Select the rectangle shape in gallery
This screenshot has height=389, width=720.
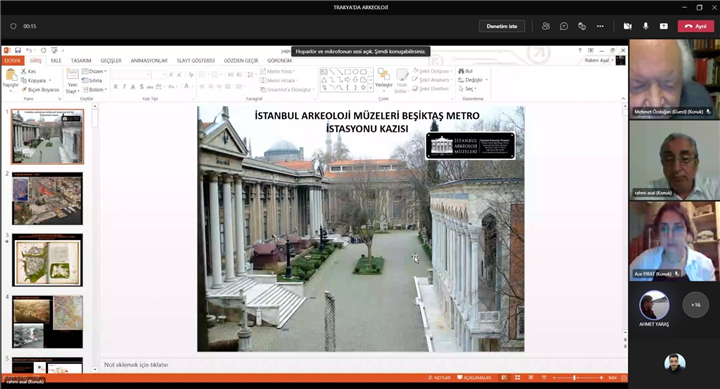click(348, 72)
